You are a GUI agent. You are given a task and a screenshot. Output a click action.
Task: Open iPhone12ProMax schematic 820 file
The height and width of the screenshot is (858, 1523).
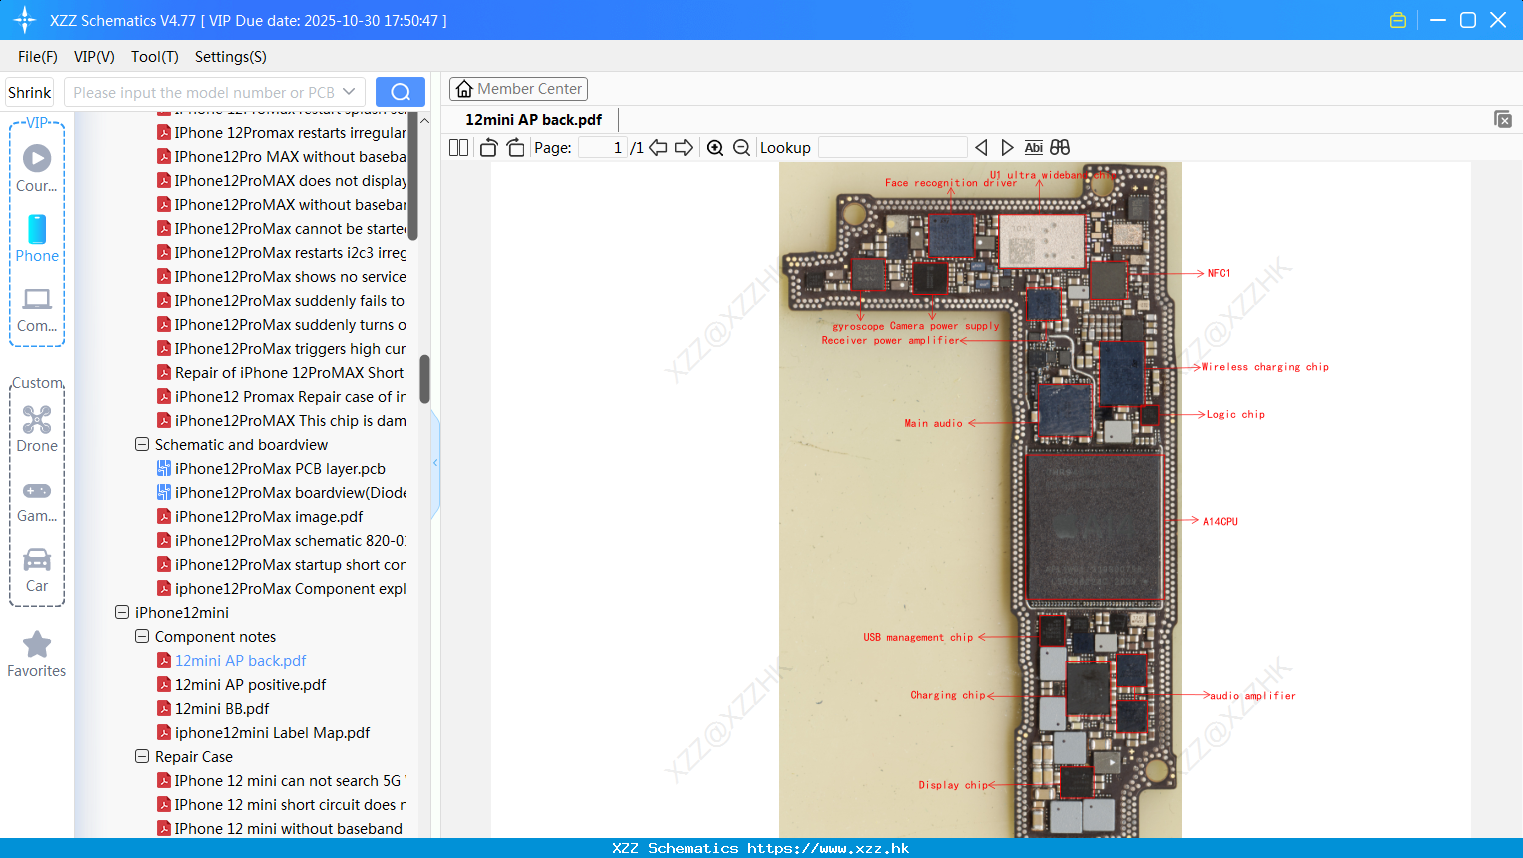pos(290,540)
